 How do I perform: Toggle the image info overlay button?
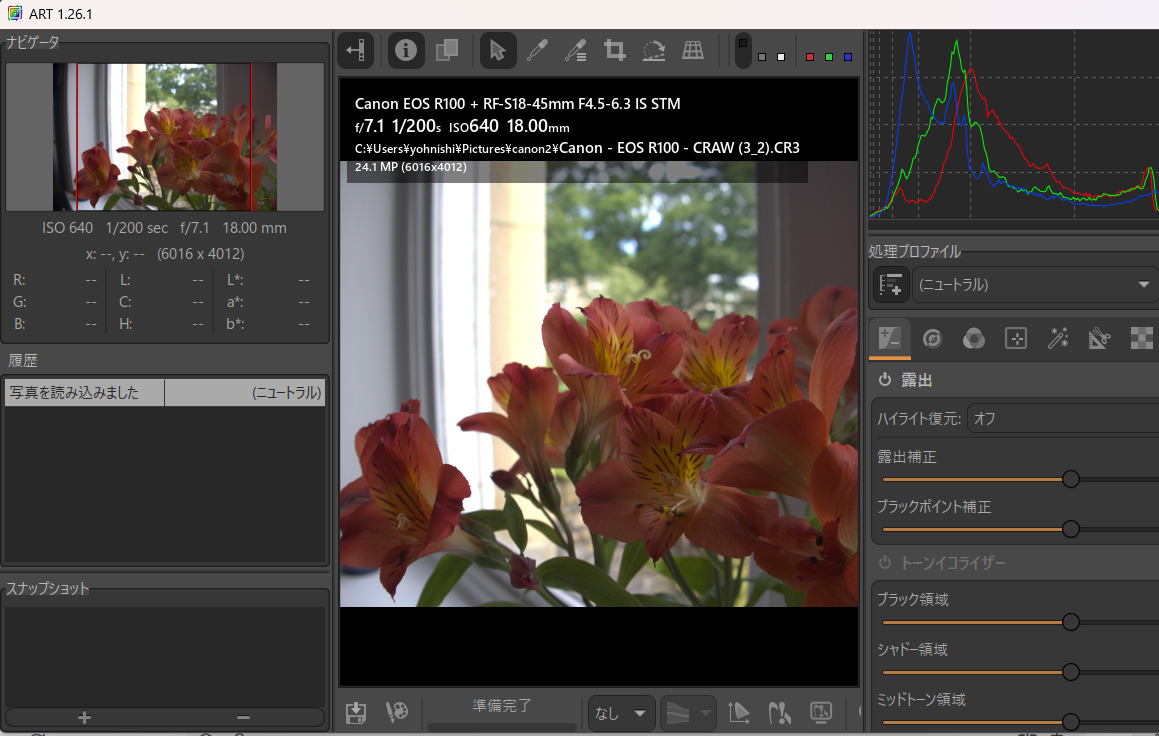[x=405, y=50]
